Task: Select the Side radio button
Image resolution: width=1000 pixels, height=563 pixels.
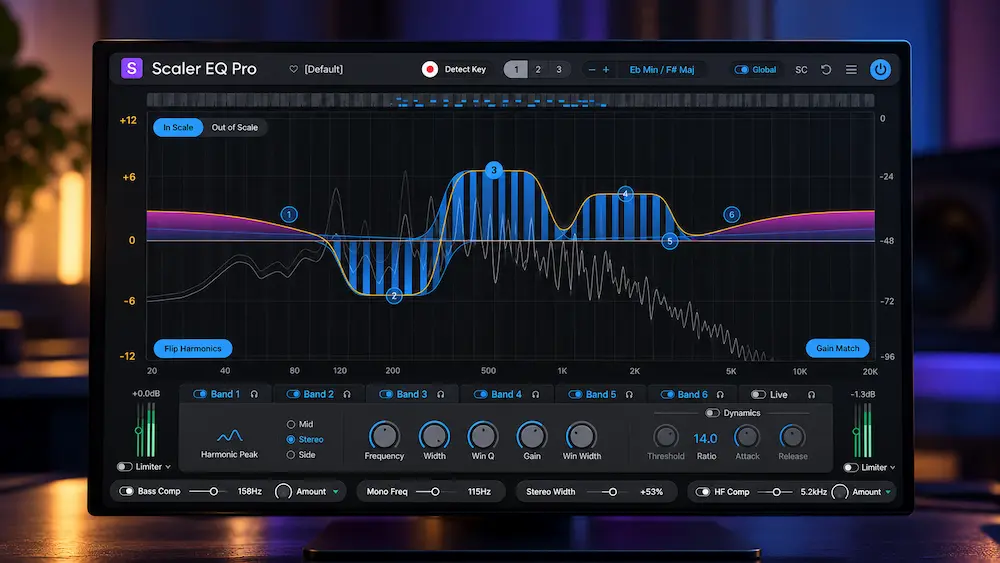Action: (x=291, y=455)
